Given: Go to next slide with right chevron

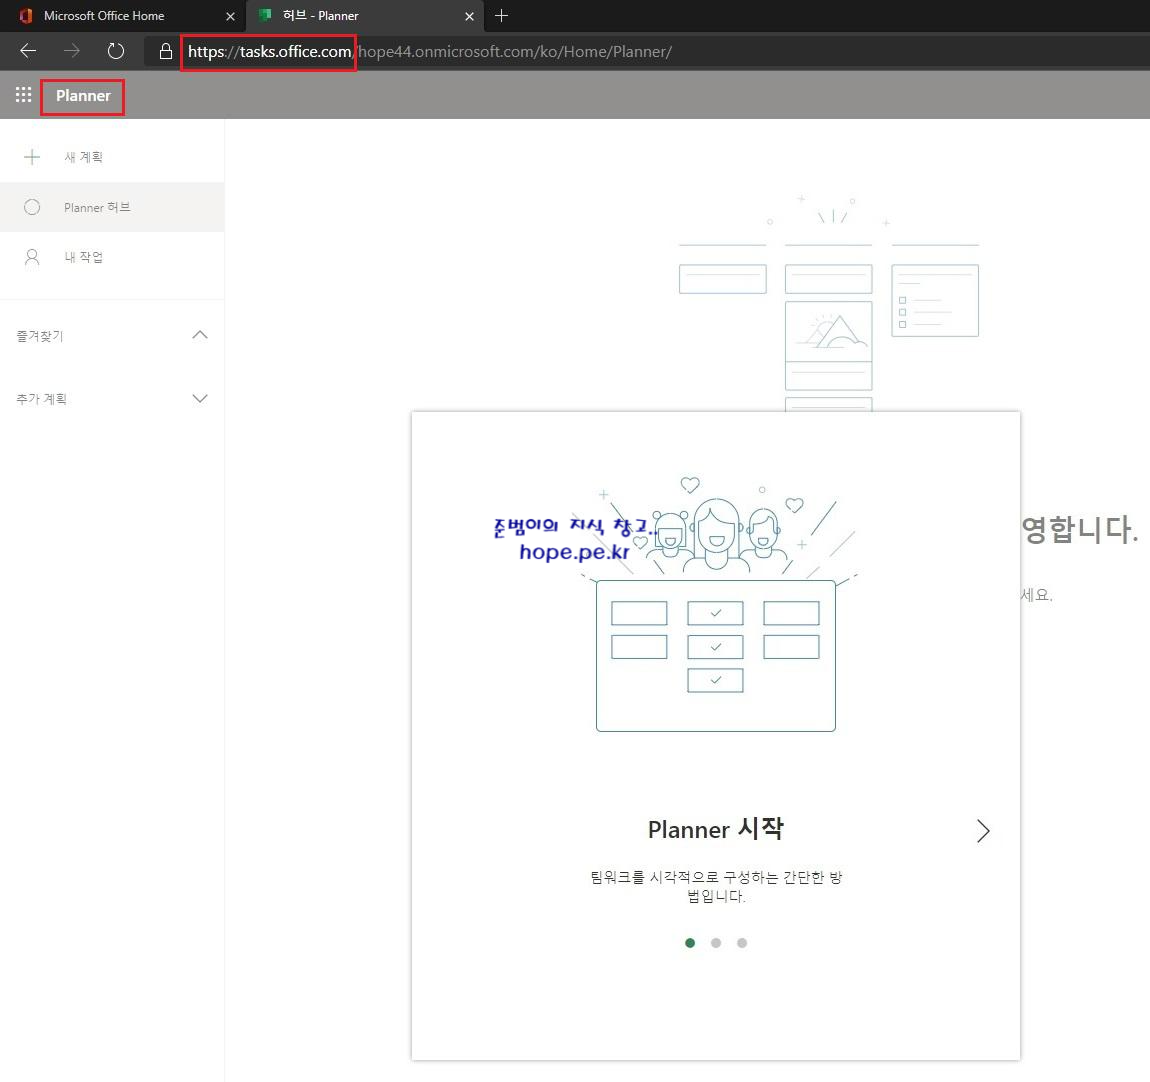Looking at the screenshot, I should [x=983, y=830].
